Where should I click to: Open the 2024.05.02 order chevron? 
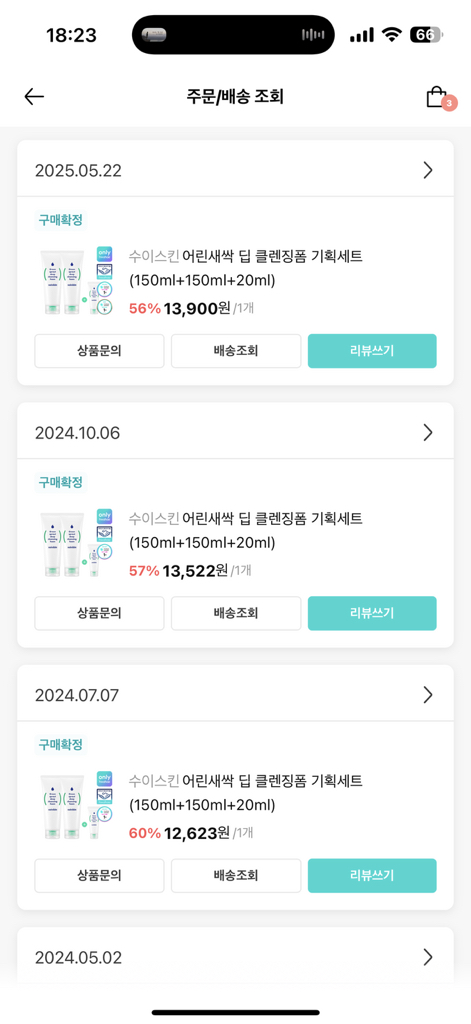(428, 957)
